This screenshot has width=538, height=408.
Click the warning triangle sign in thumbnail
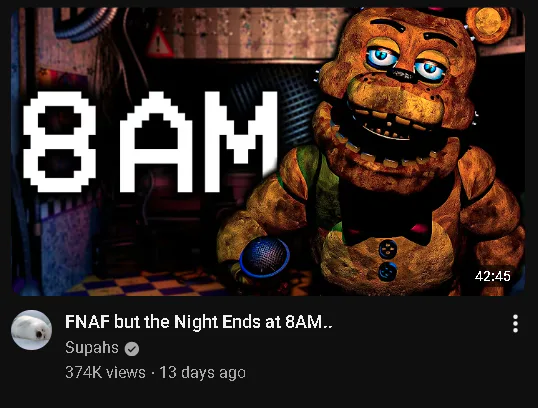tap(160, 42)
